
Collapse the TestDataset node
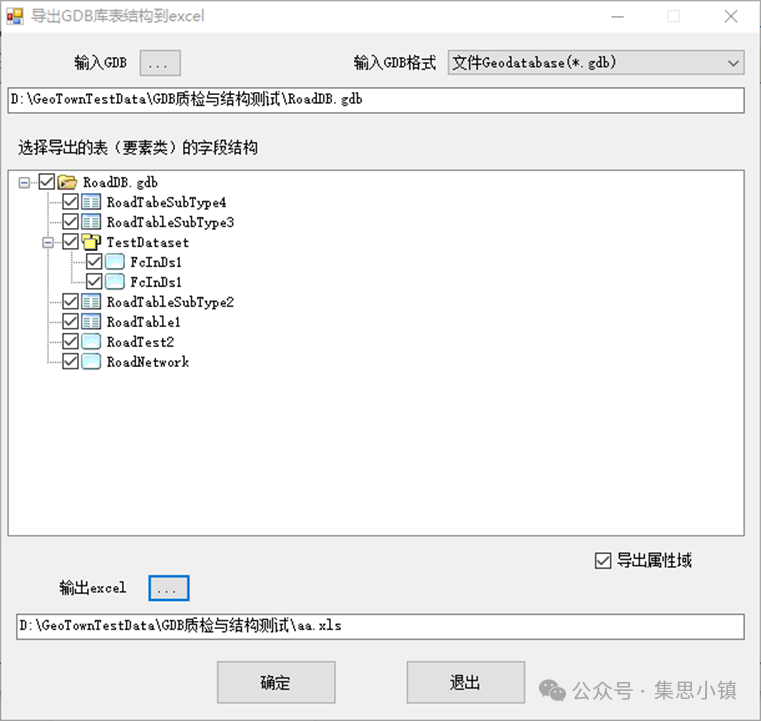point(48,242)
